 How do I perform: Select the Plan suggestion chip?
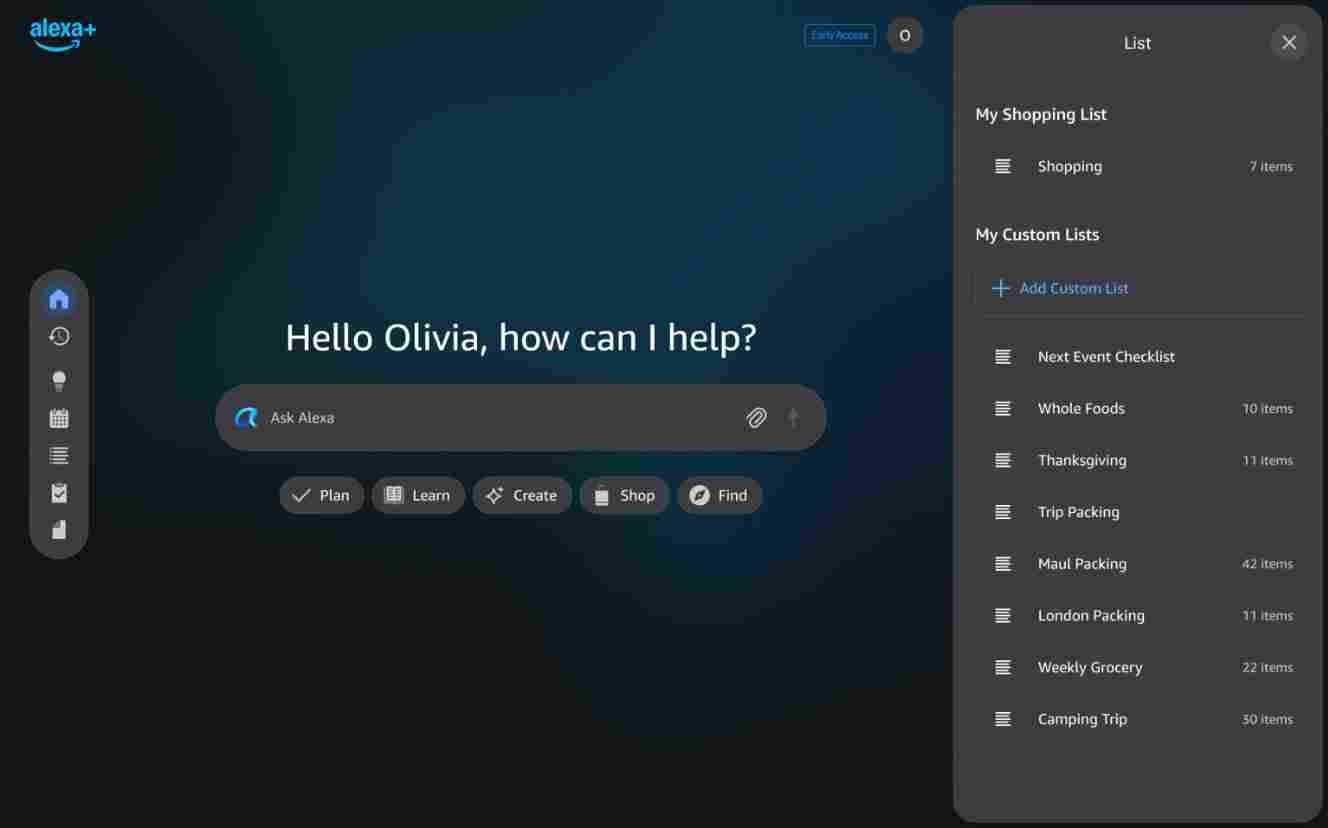(x=321, y=496)
